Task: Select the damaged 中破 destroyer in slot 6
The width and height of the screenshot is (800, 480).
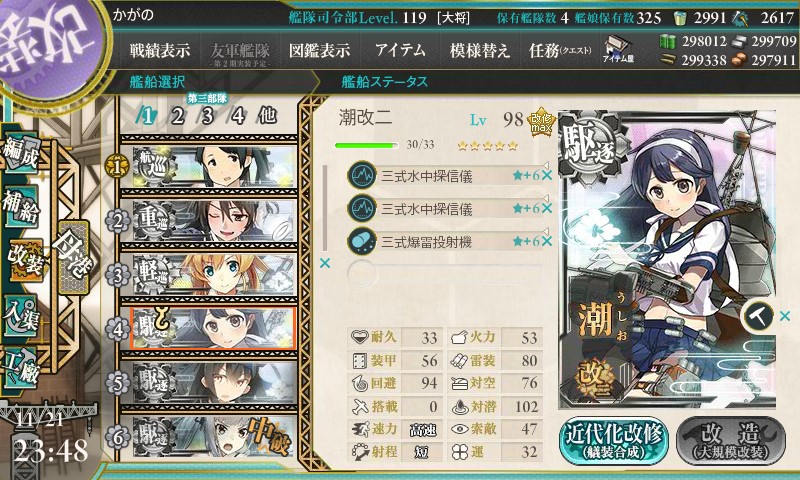Action: pos(214,437)
